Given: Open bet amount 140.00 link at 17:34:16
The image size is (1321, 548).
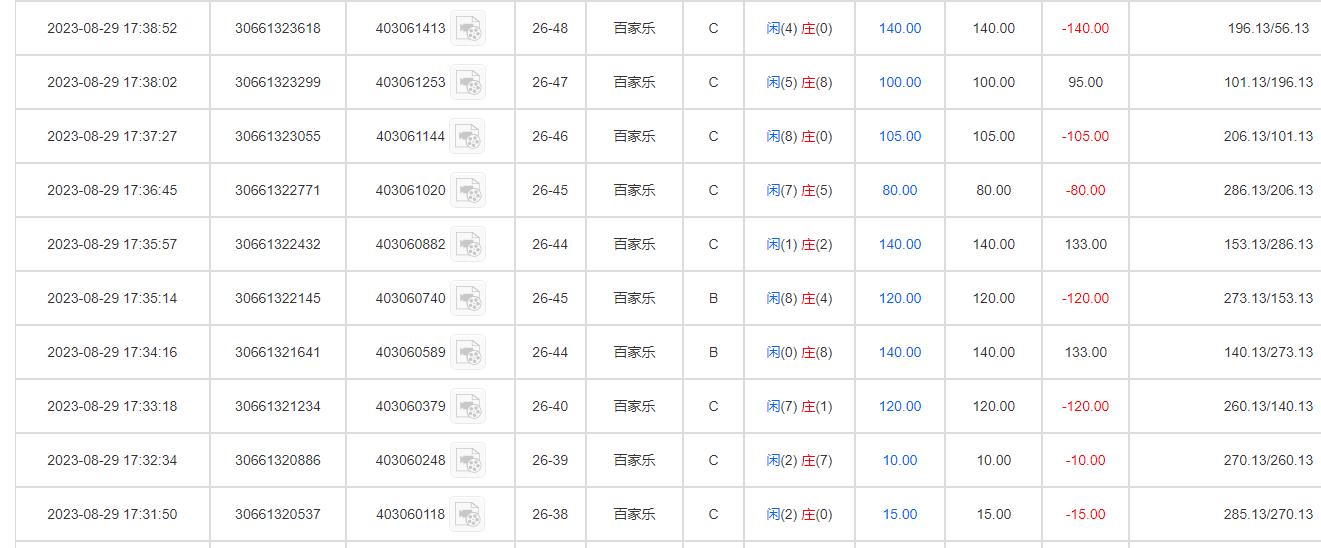Looking at the screenshot, I should click(x=900, y=353).
